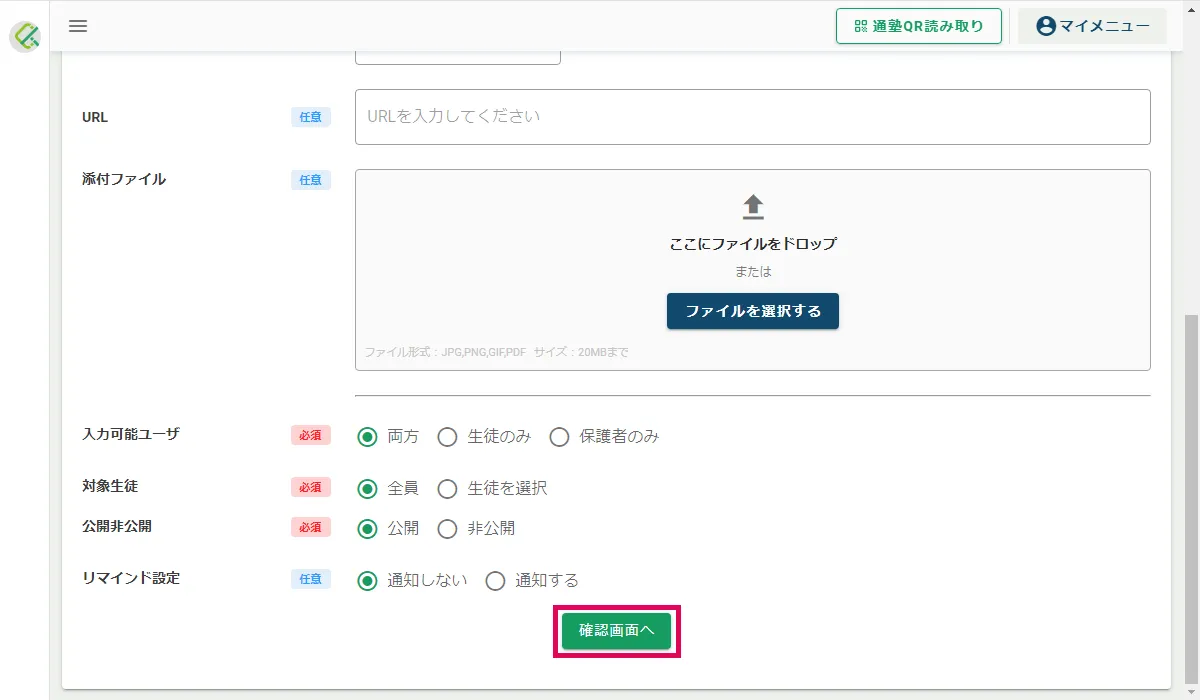Select 生徒のみ radio button
Image resolution: width=1200 pixels, height=700 pixels.
coord(448,437)
